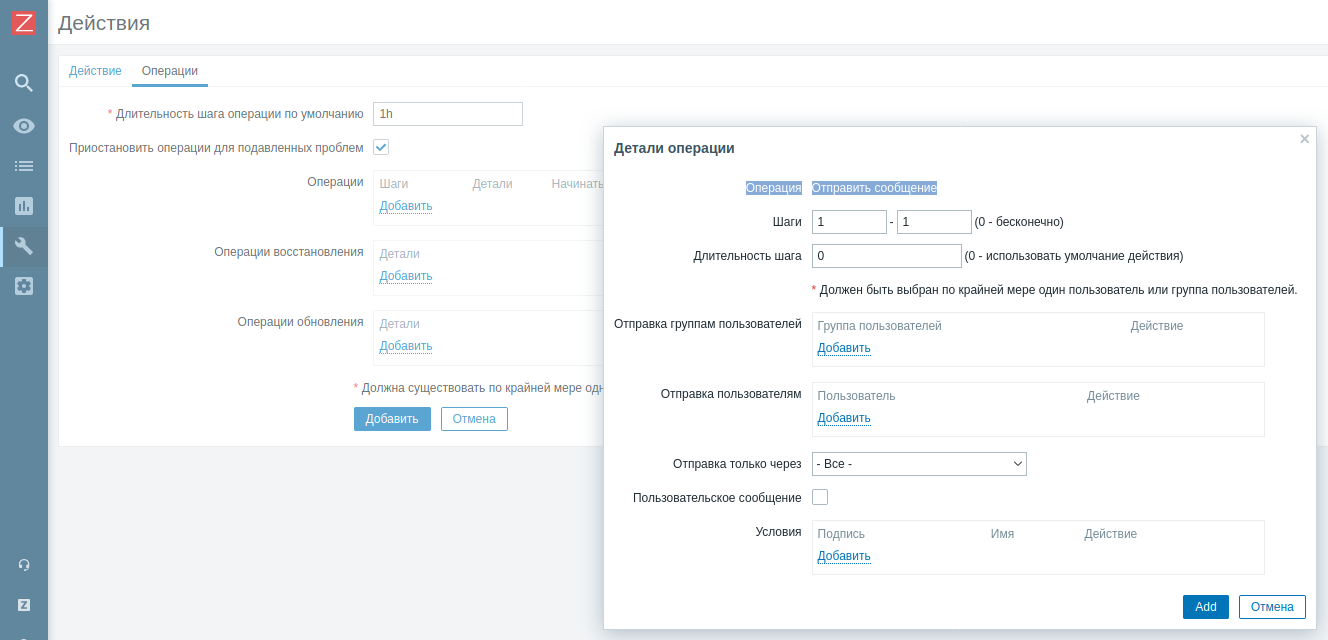Set the step duration field to zero

coord(886,255)
